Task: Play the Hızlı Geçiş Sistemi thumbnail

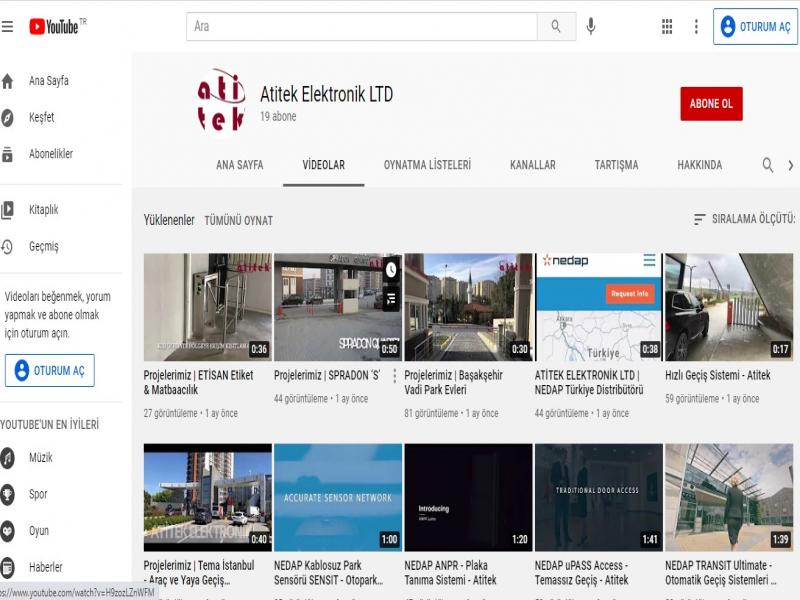Action: click(x=729, y=307)
